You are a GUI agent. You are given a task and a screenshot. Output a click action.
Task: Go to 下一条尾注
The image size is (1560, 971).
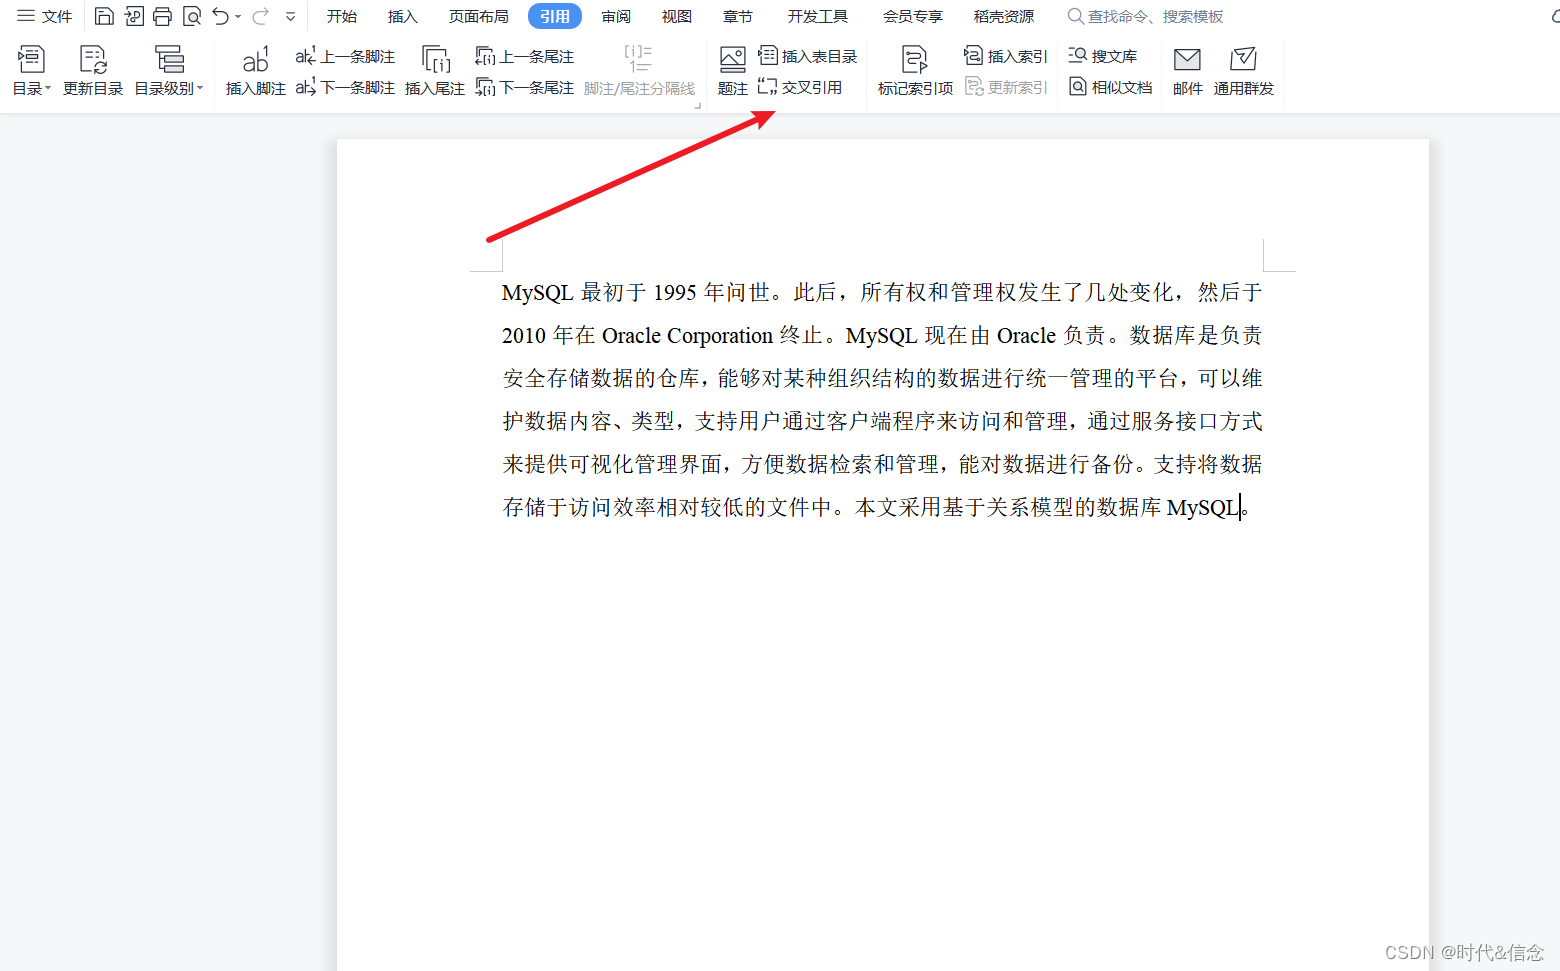[x=525, y=87]
